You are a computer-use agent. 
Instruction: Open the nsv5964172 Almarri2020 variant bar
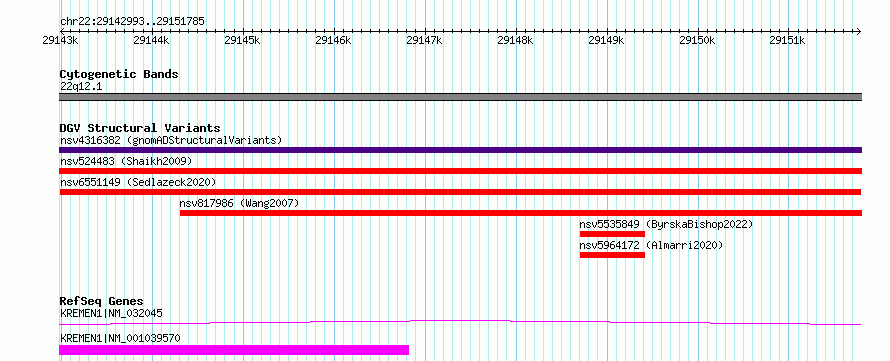[x=612, y=255]
